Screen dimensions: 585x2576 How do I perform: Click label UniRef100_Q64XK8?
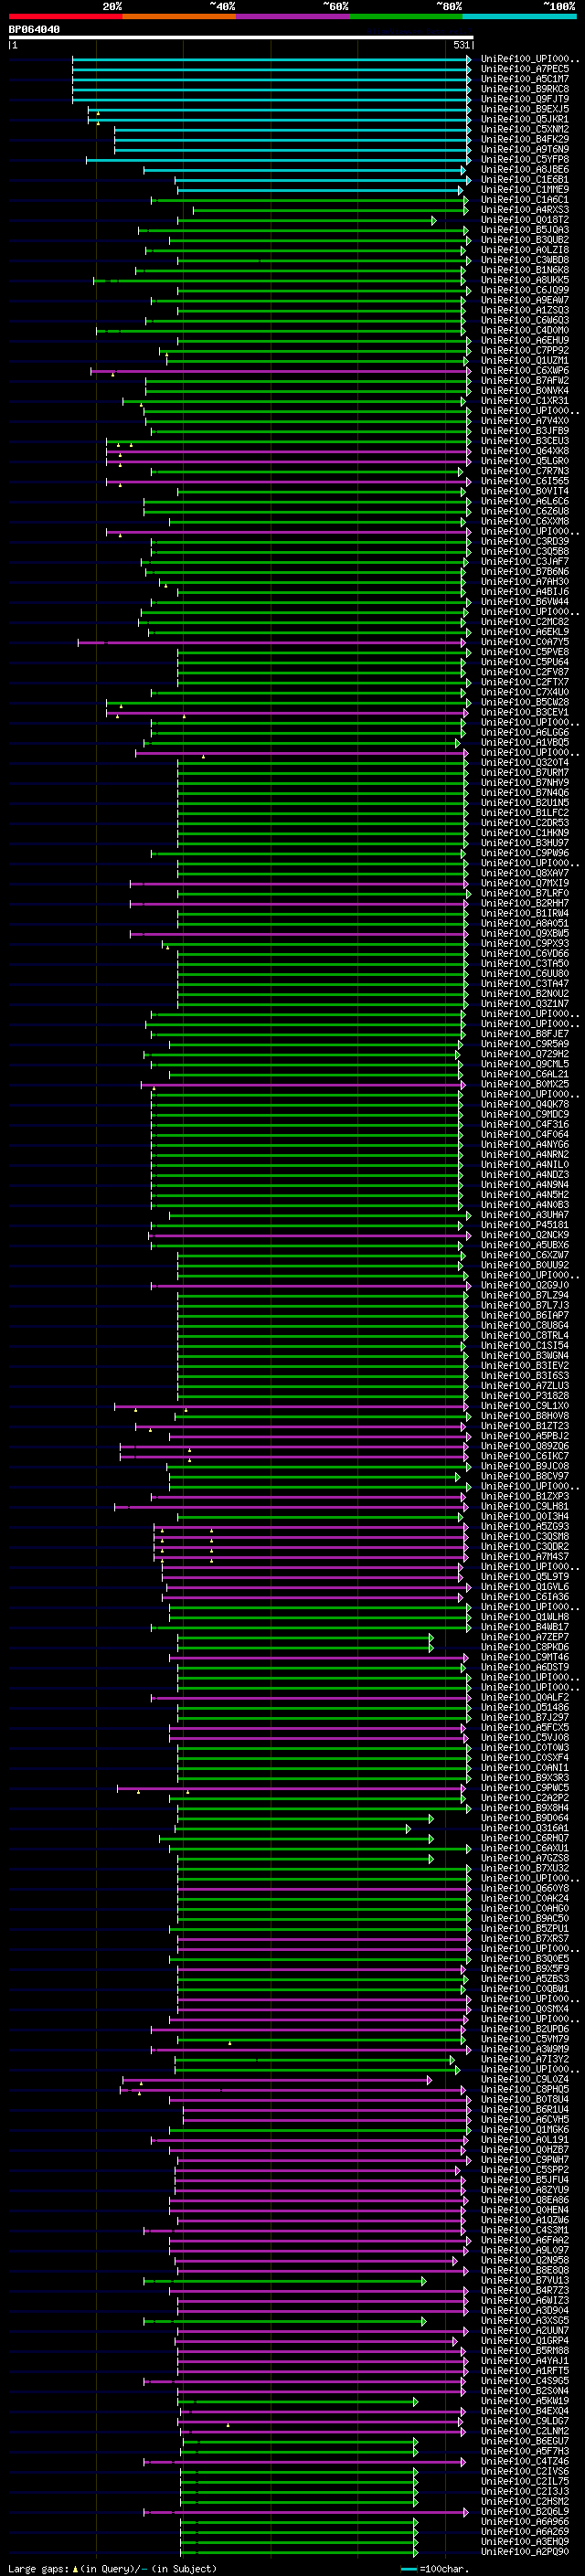point(525,451)
